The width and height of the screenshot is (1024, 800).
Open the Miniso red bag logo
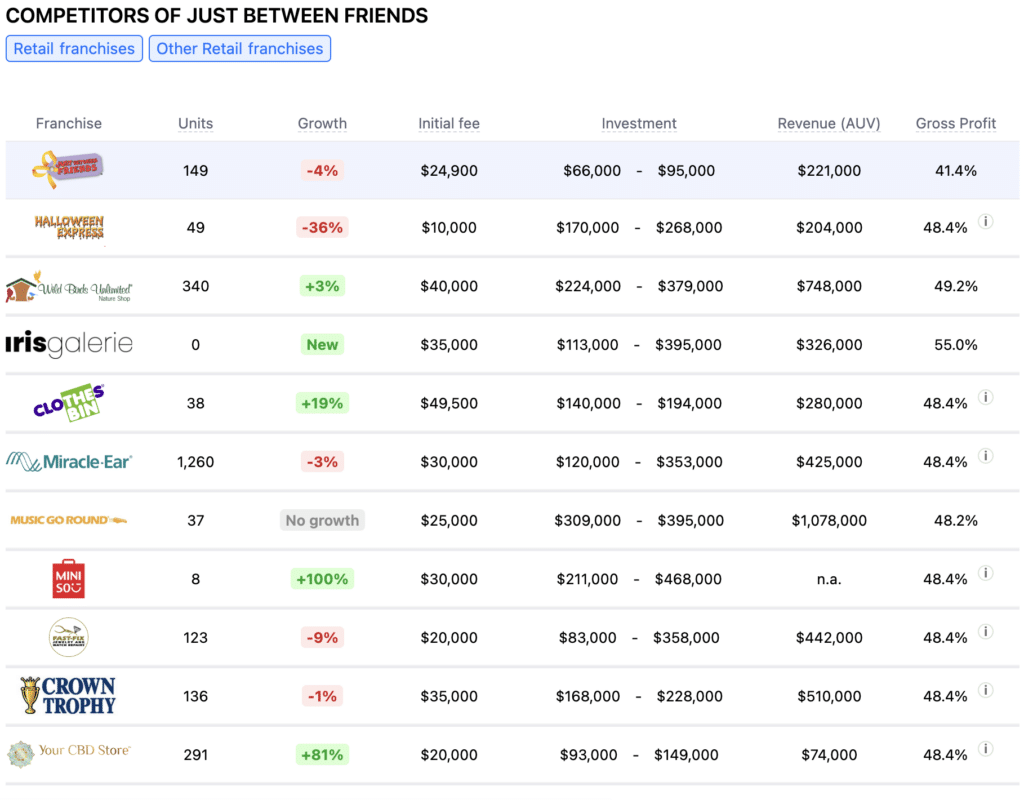click(69, 579)
